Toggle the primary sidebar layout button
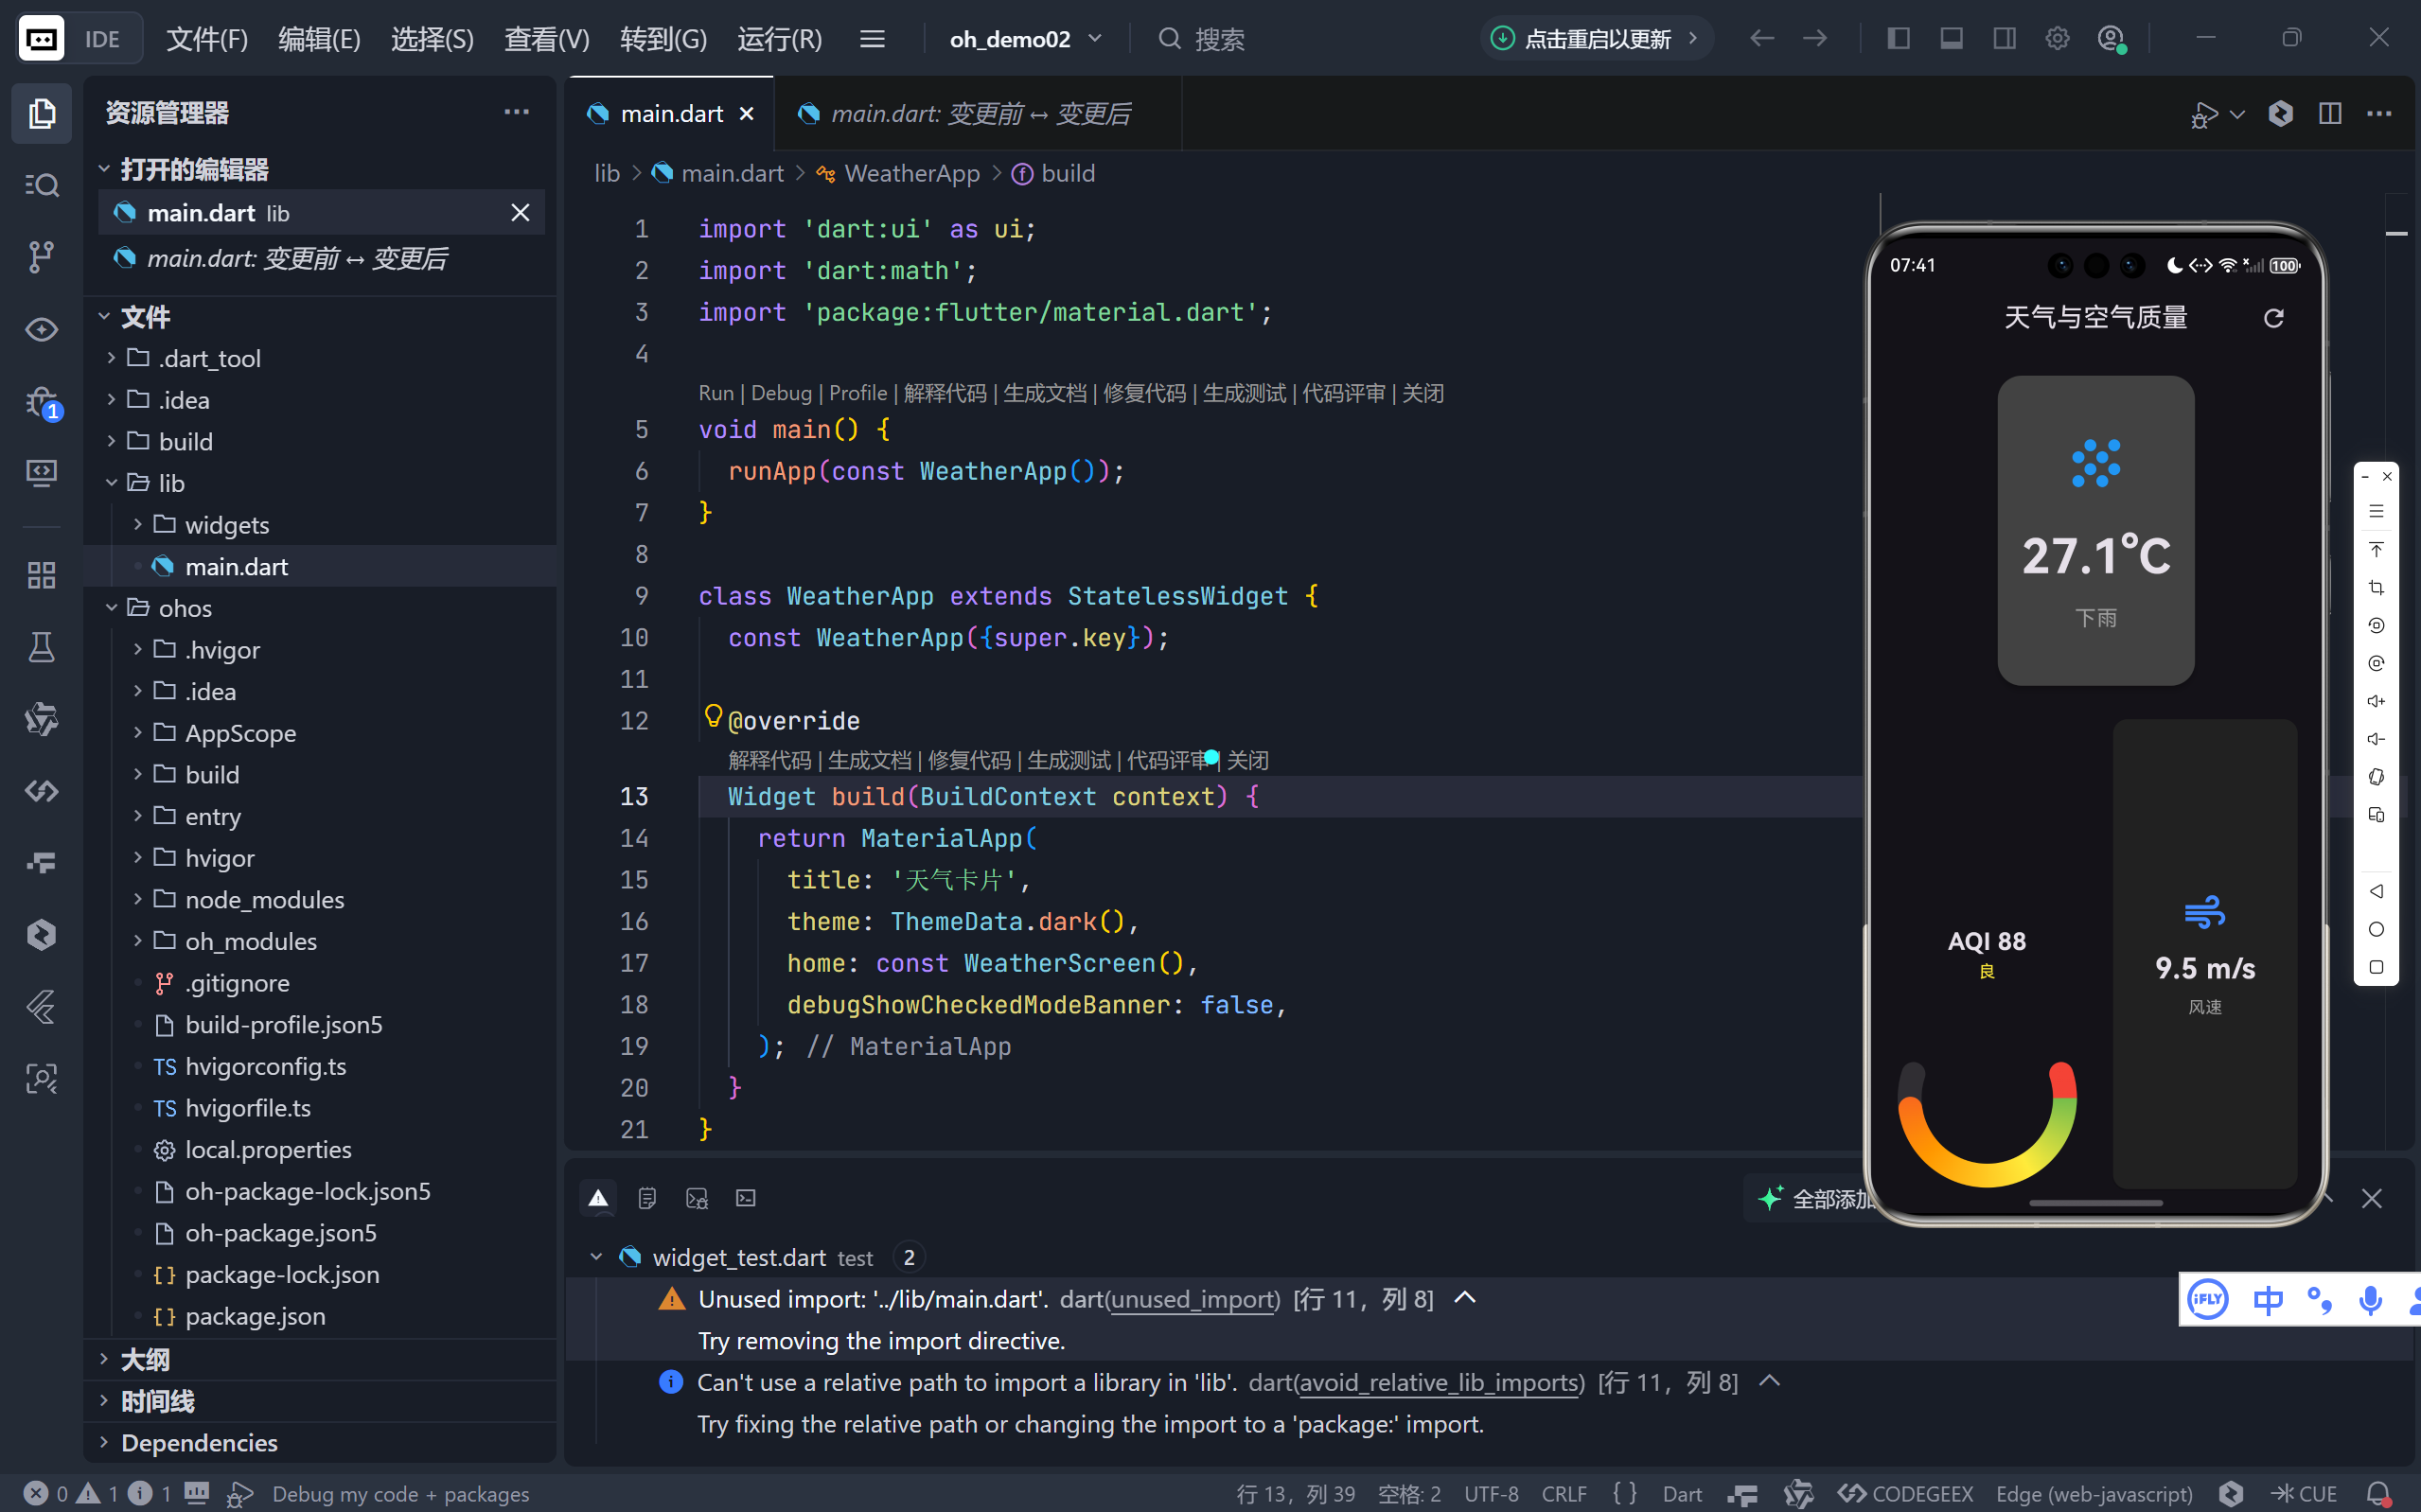 pyautogui.click(x=1898, y=39)
